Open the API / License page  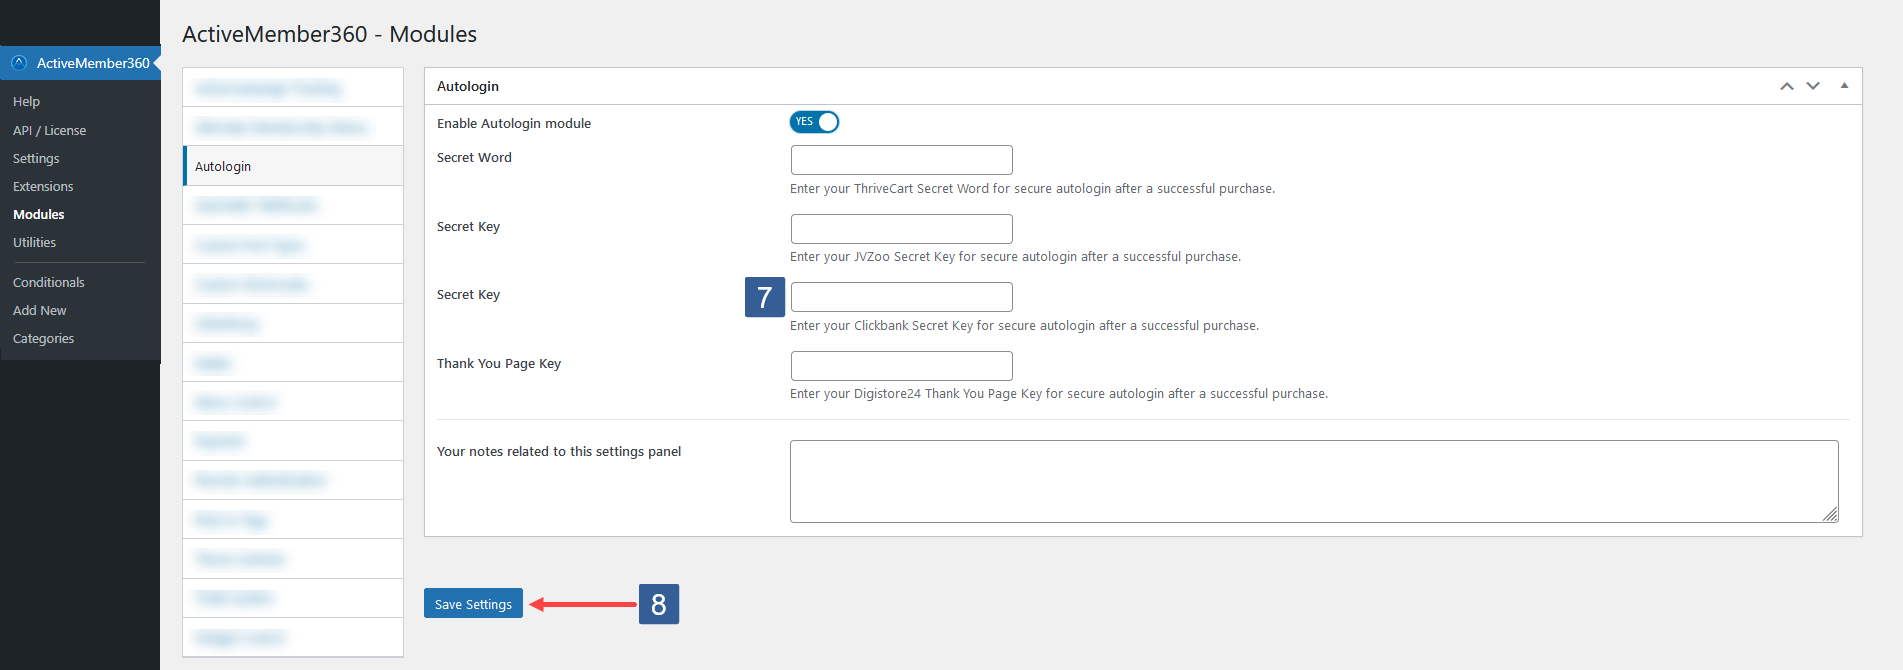[49, 130]
